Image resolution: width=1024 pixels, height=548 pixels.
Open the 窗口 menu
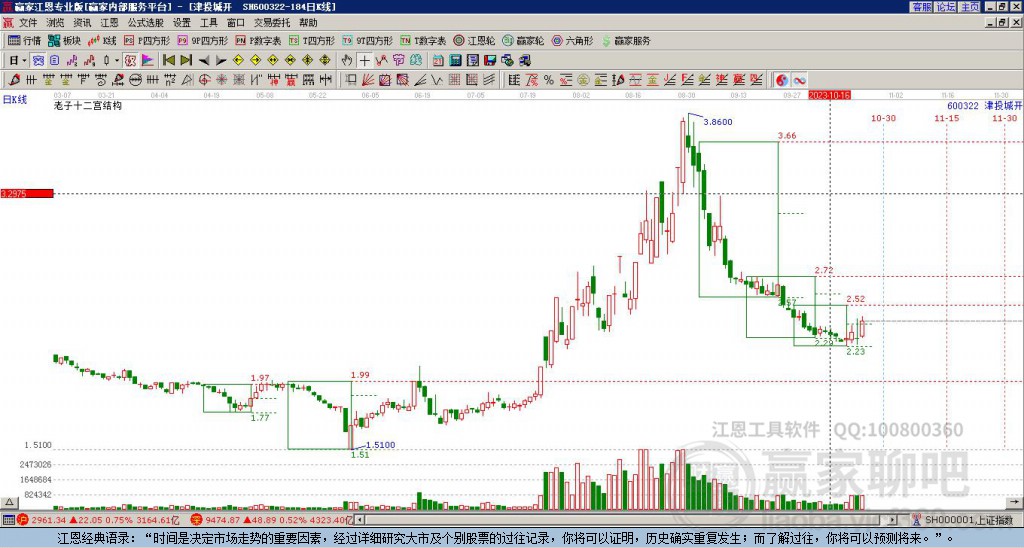(236, 23)
